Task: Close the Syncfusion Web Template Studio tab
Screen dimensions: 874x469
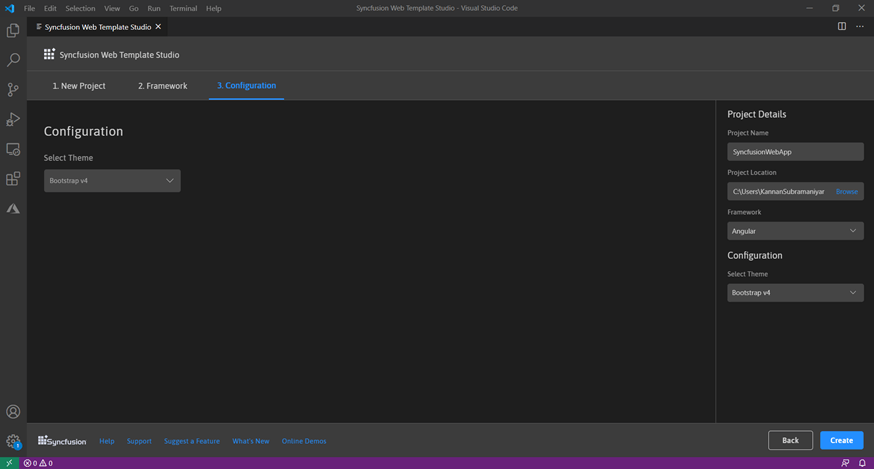Action: tap(158, 27)
